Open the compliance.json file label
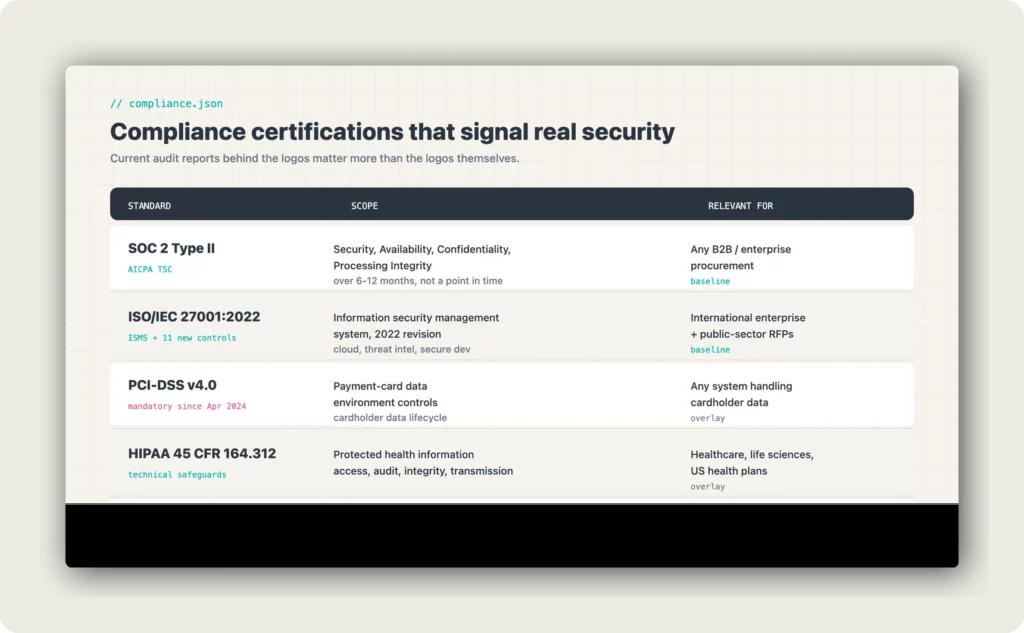 166,103
